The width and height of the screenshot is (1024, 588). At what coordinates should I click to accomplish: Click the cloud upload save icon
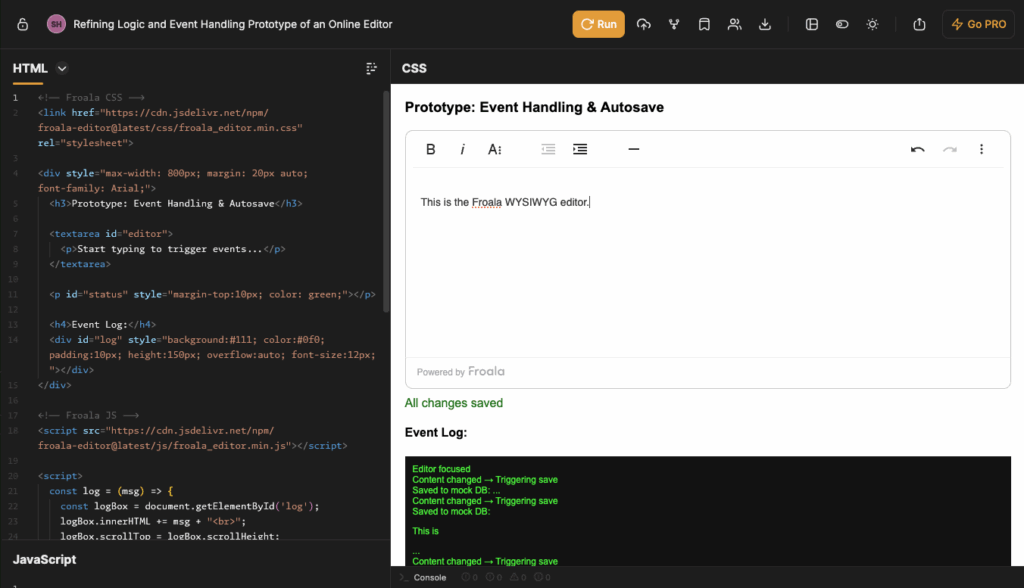pyautogui.click(x=643, y=24)
